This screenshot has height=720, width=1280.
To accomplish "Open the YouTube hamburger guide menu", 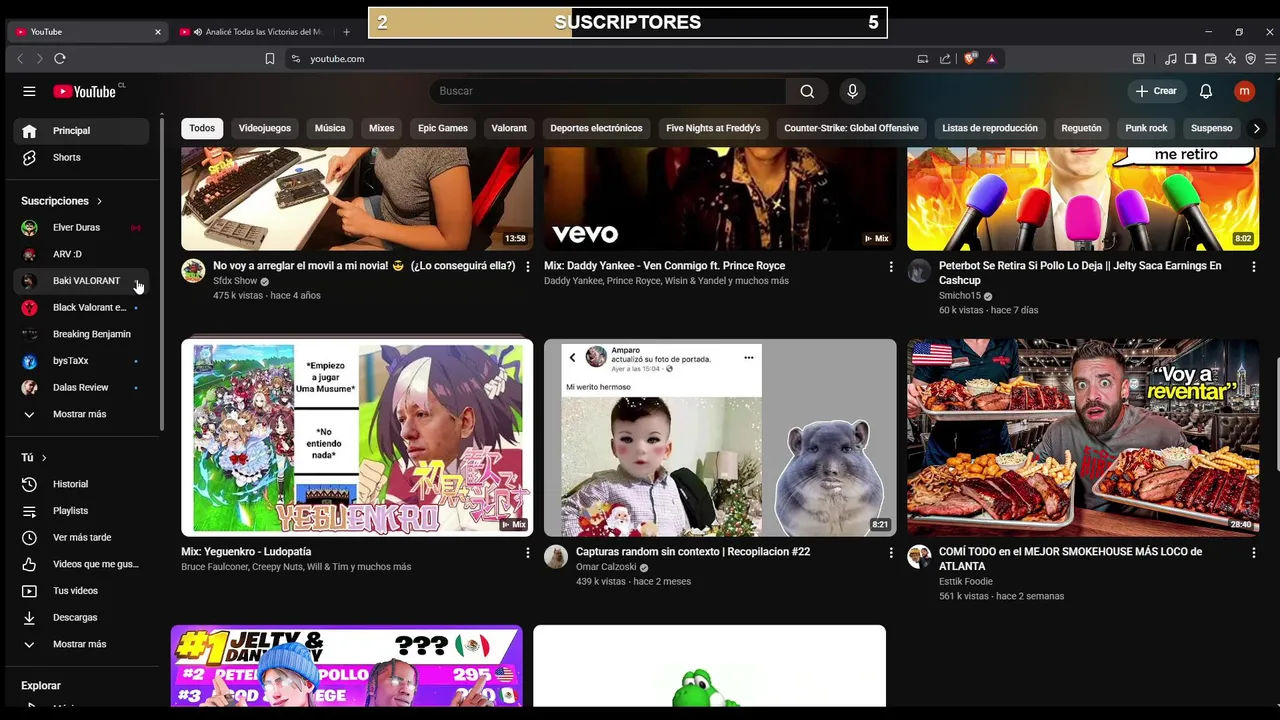I will pos(29,91).
